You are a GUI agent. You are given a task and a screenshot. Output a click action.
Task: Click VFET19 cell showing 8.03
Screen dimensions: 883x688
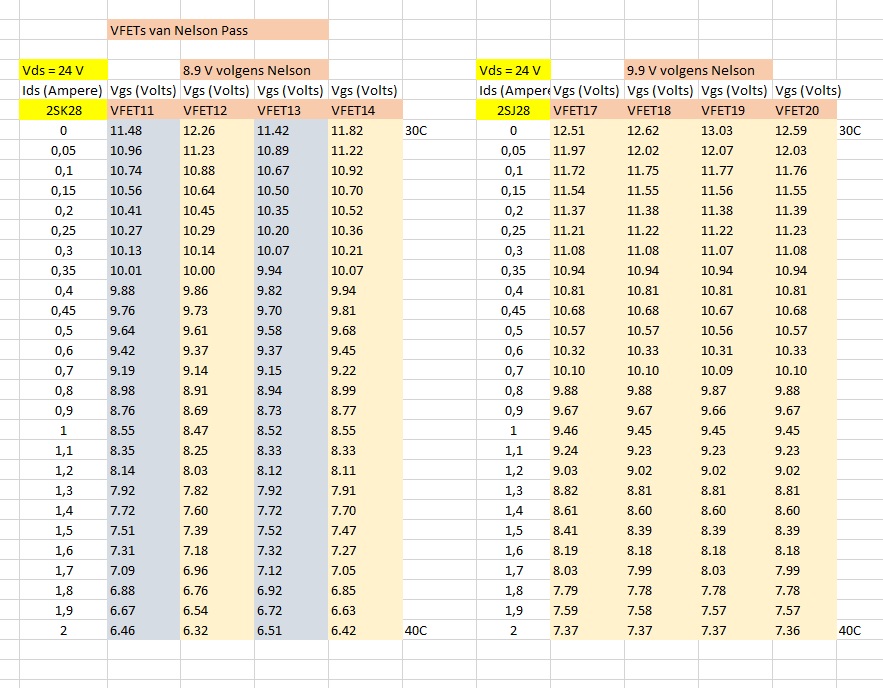click(x=735, y=570)
